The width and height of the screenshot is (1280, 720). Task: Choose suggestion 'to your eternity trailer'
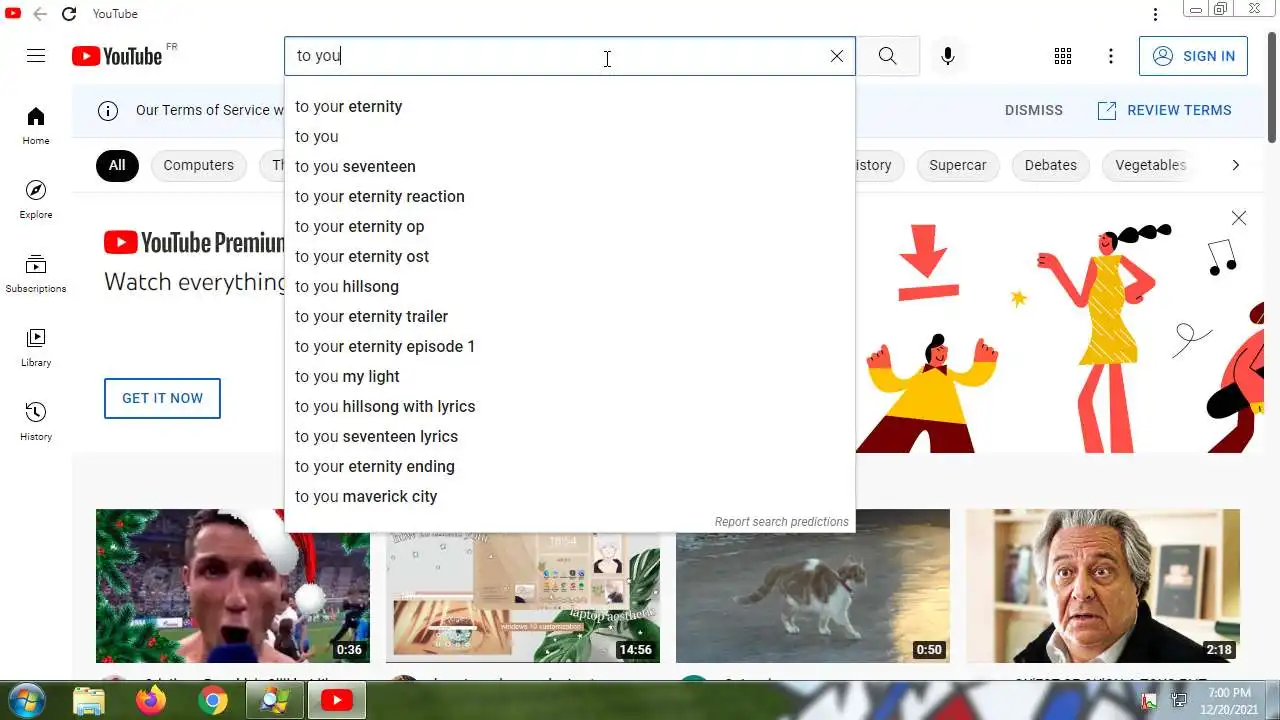(570, 317)
